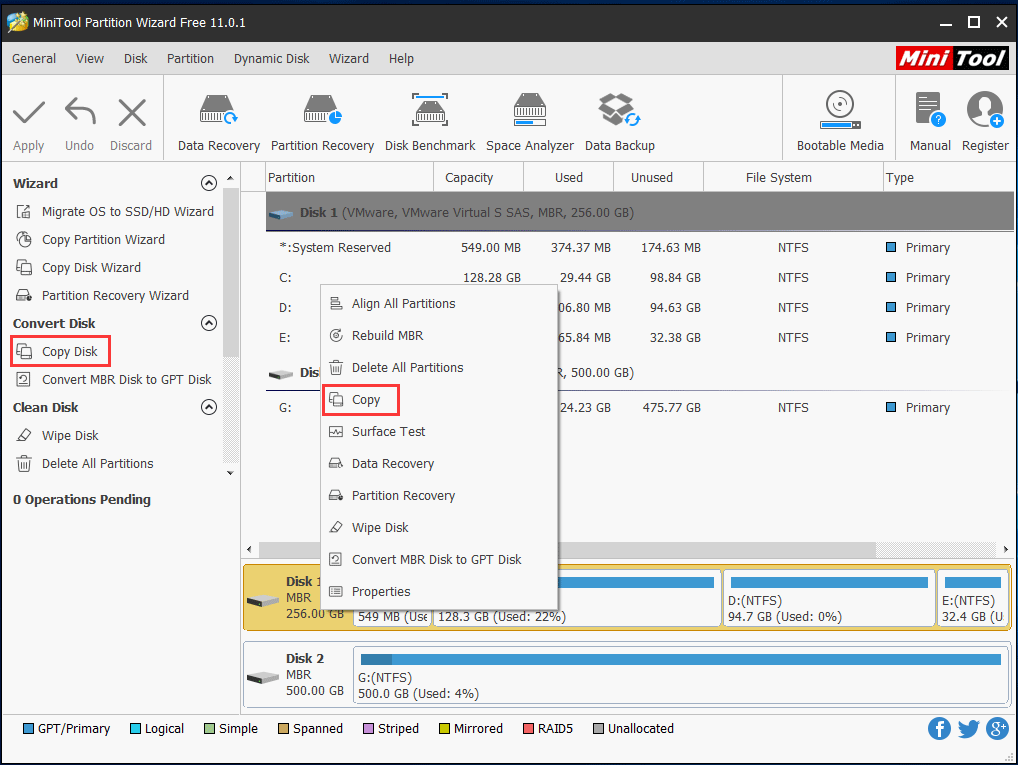Open the Facebook share icon

pyautogui.click(x=939, y=729)
